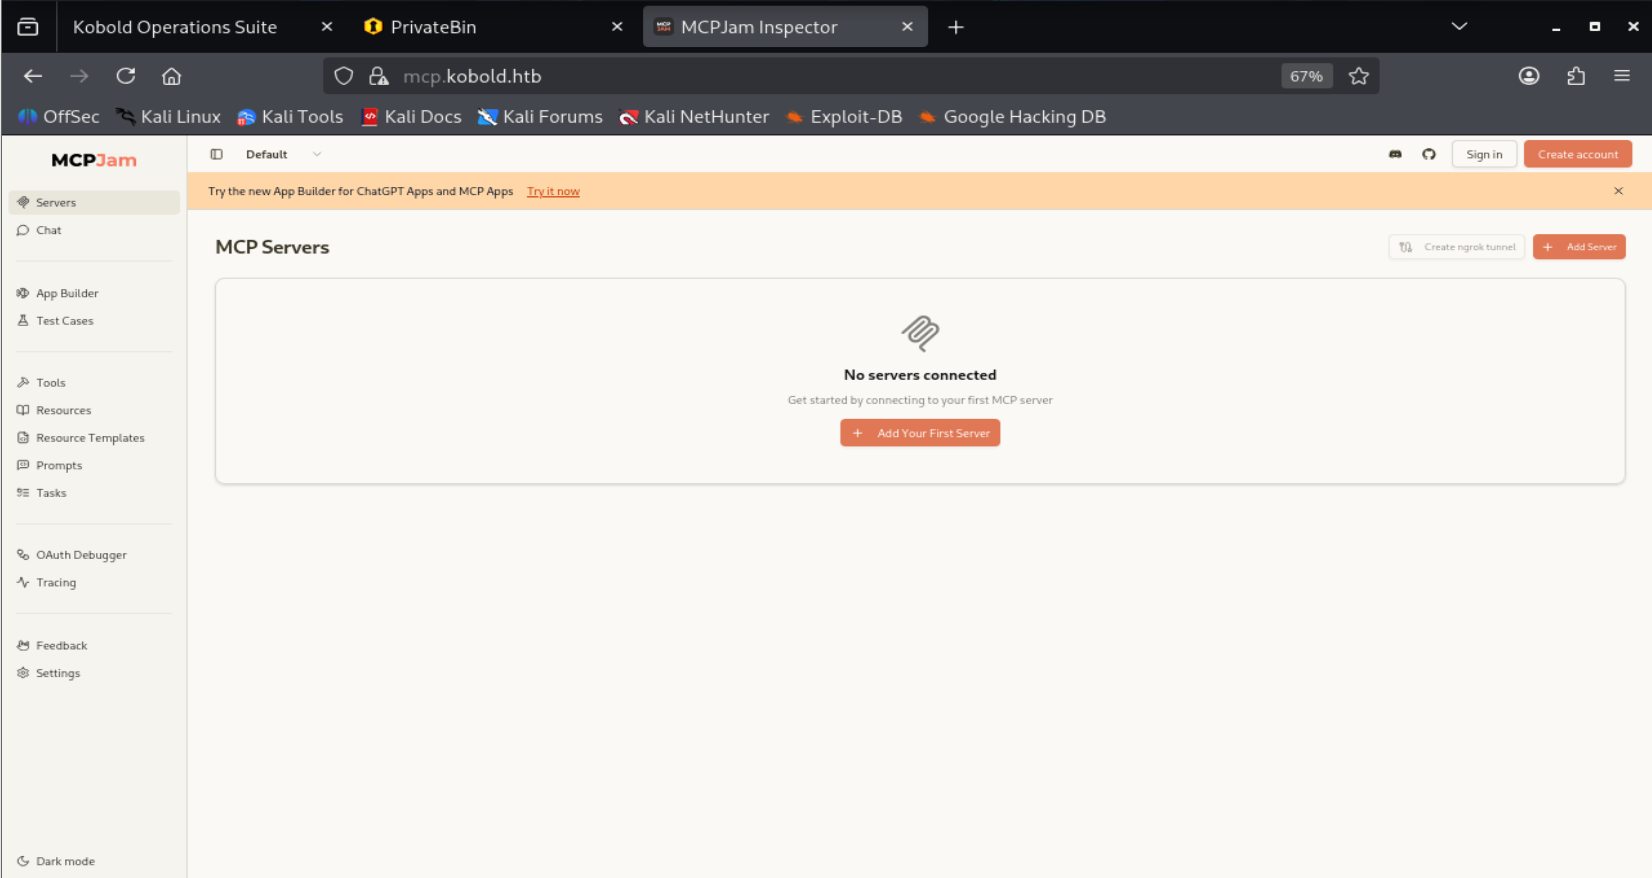The height and width of the screenshot is (878, 1652).
Task: Open the Exploit-DB bookmark
Action: [x=844, y=117]
